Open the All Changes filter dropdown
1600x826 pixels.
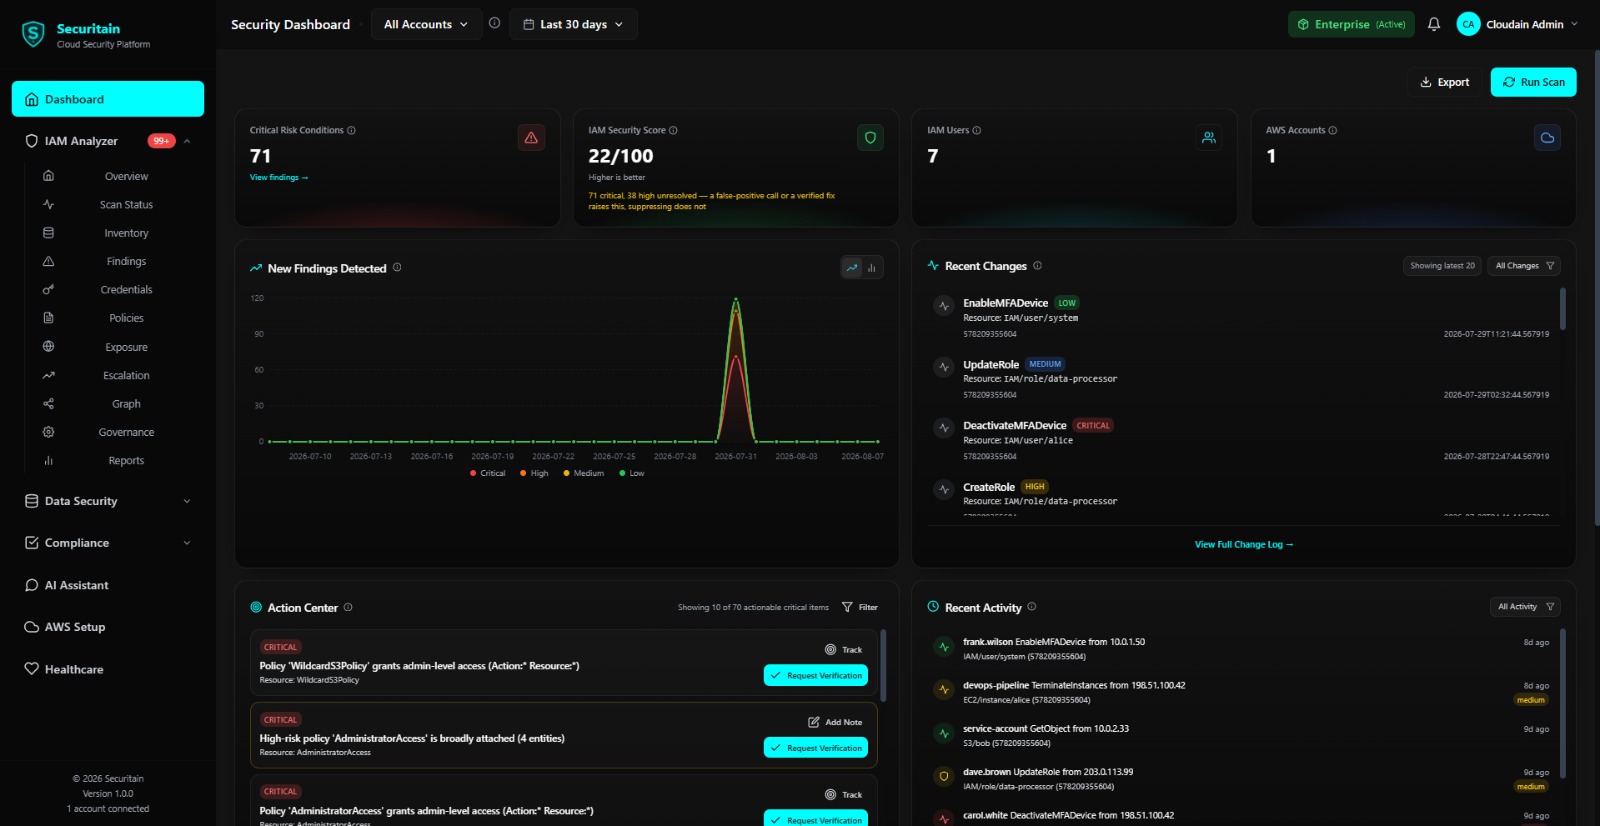click(1524, 266)
